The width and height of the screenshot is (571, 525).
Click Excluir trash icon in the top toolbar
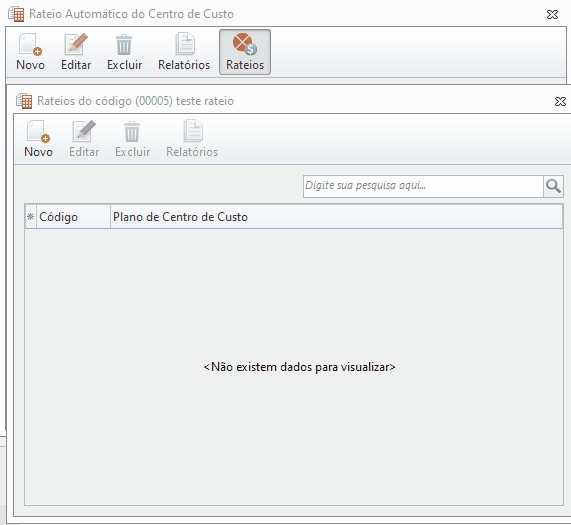point(124,52)
